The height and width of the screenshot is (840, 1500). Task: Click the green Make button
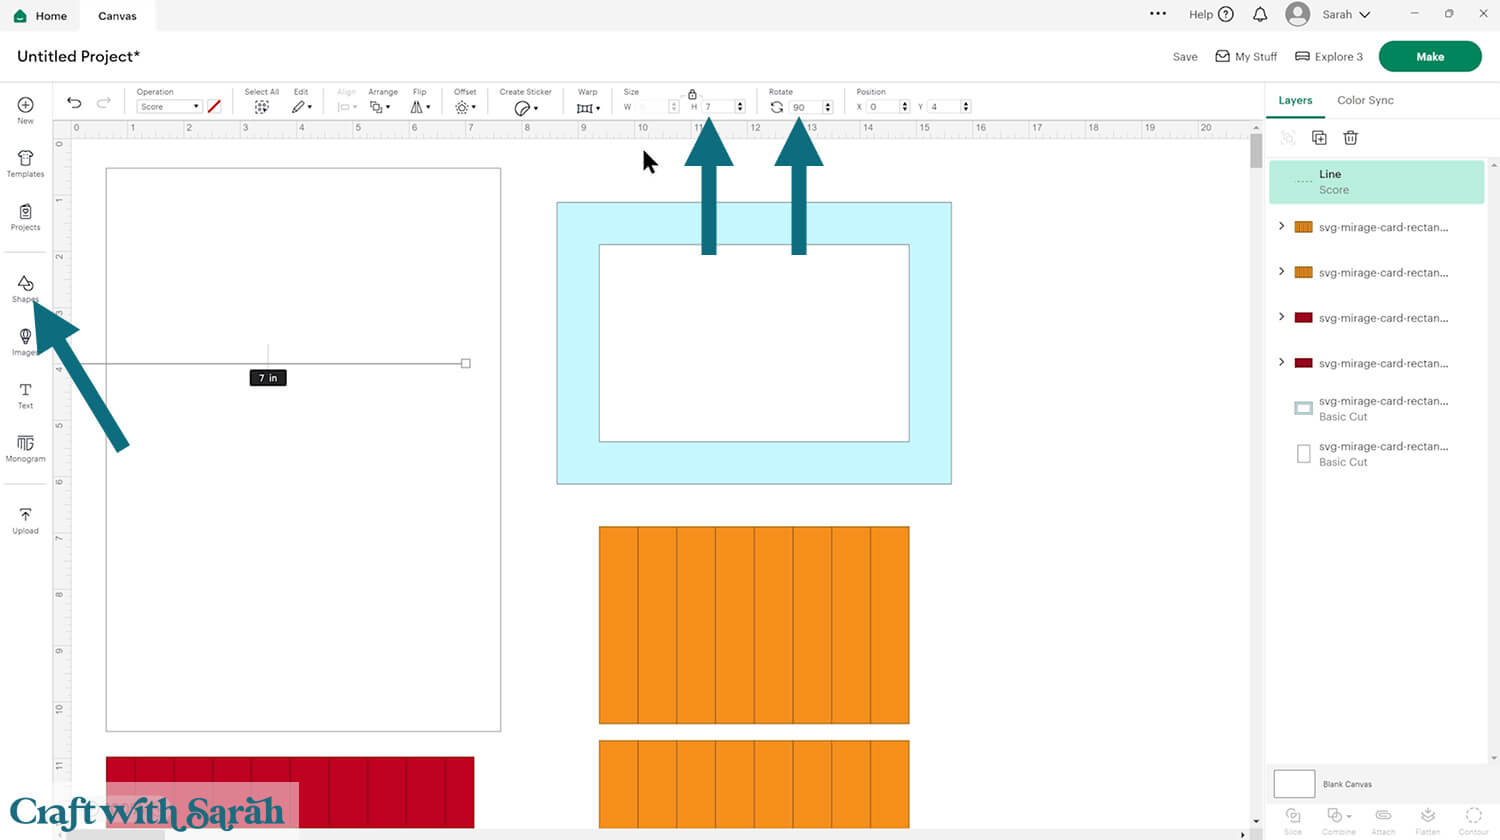(1429, 57)
